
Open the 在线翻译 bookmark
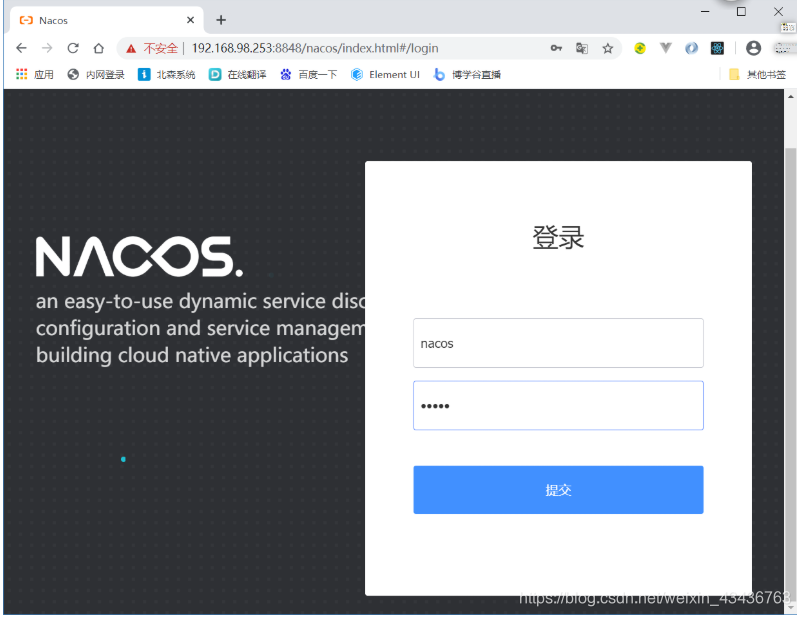[x=238, y=75]
